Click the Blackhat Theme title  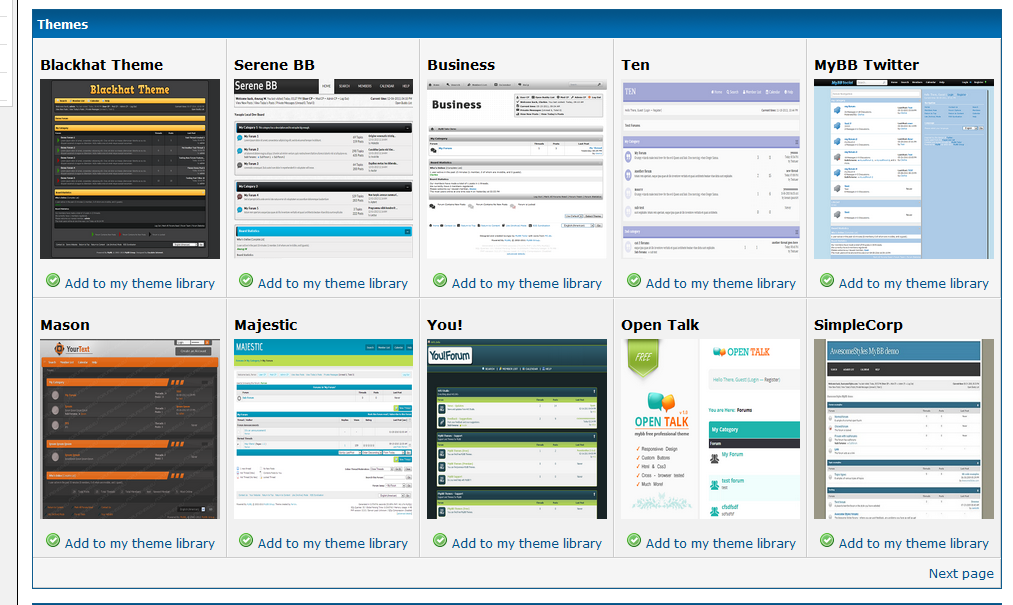click(101, 65)
